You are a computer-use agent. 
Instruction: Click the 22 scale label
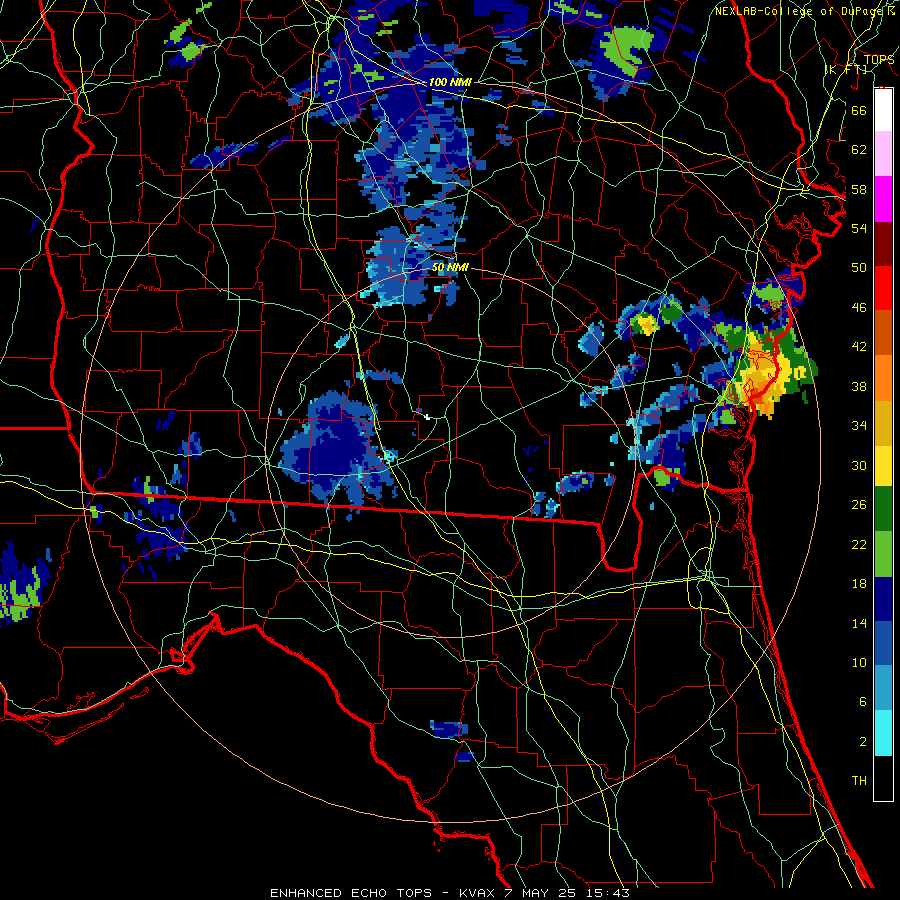[859, 544]
